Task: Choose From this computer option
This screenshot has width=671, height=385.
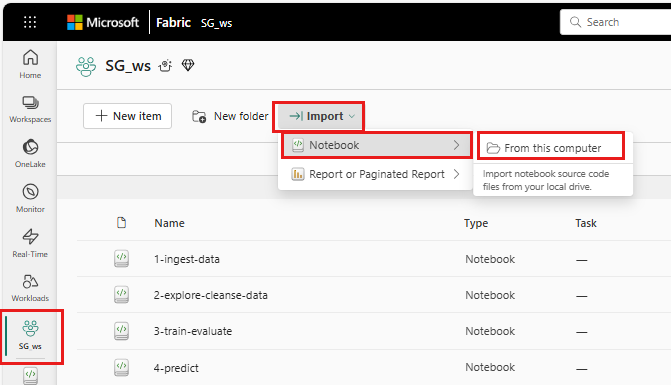Action: (551, 148)
